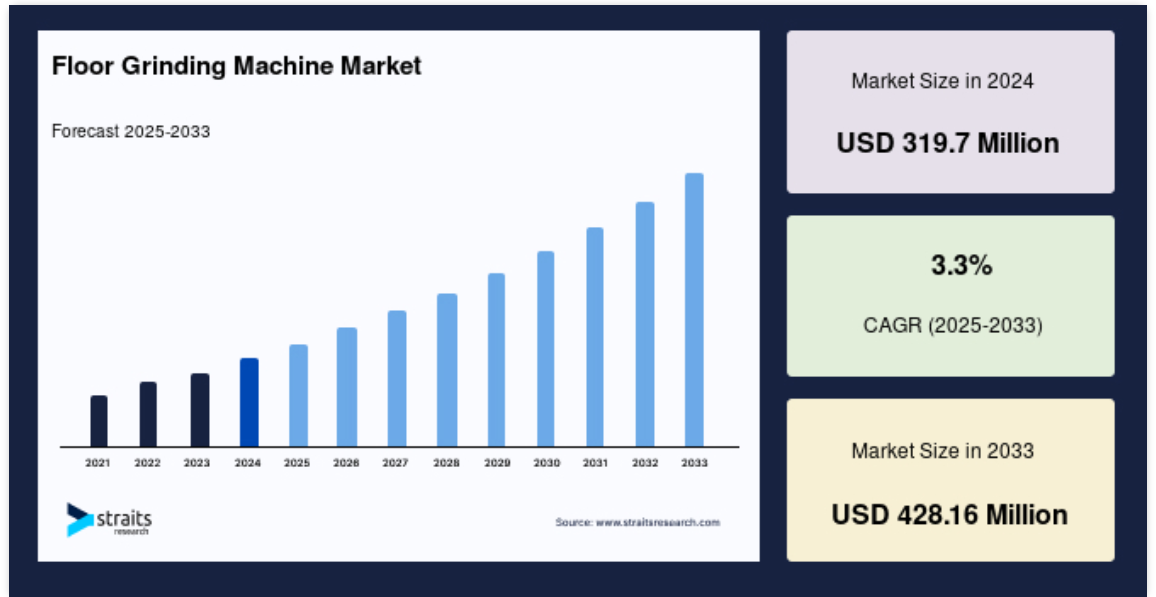Click the Market Size in 2033 card
1156x597 pixels.
pos(950,480)
